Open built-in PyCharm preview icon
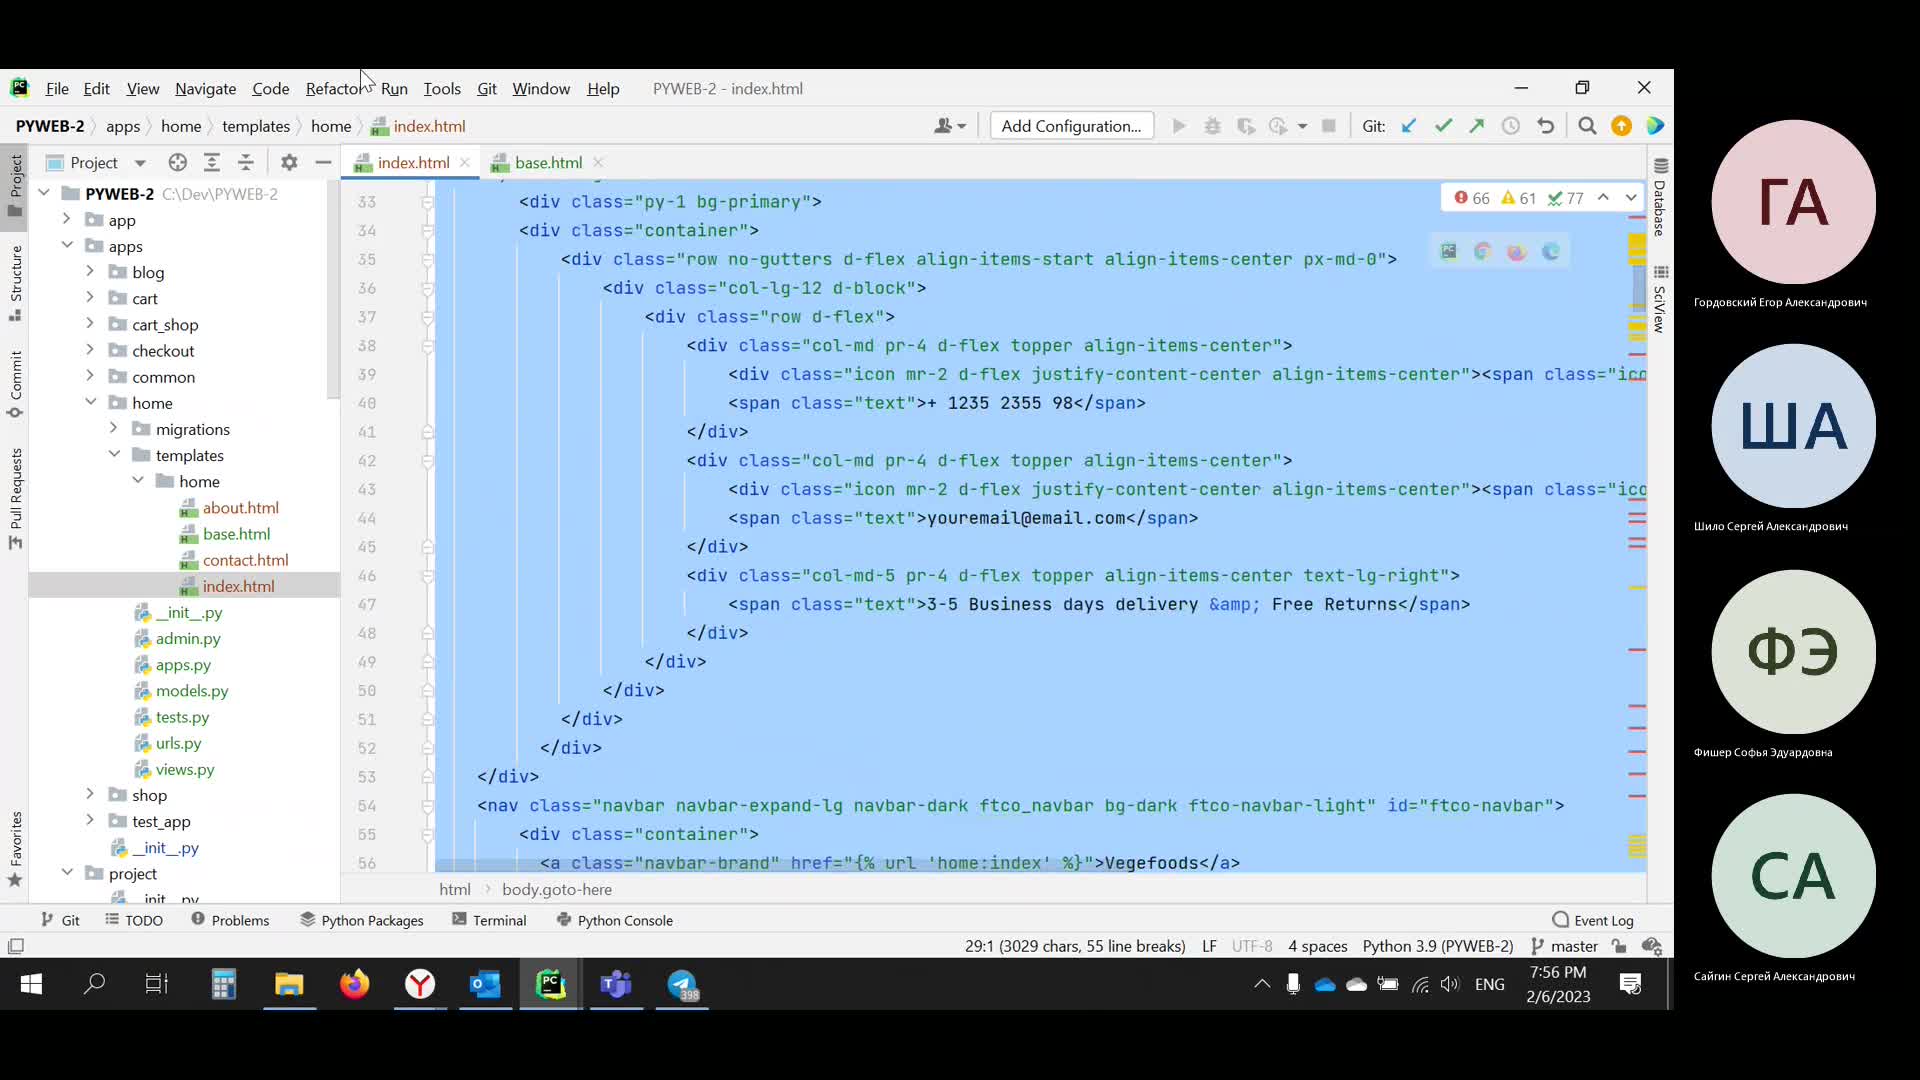 tap(1449, 252)
